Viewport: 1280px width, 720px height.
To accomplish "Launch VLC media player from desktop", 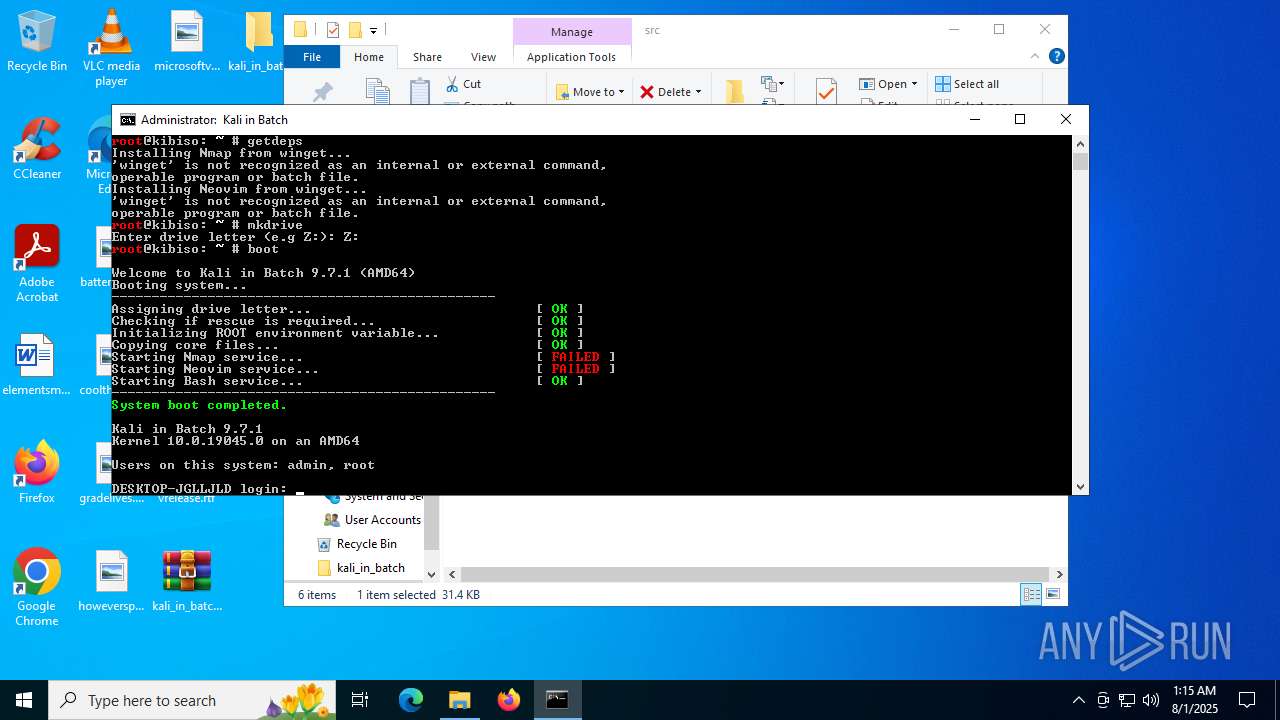I will (112, 48).
